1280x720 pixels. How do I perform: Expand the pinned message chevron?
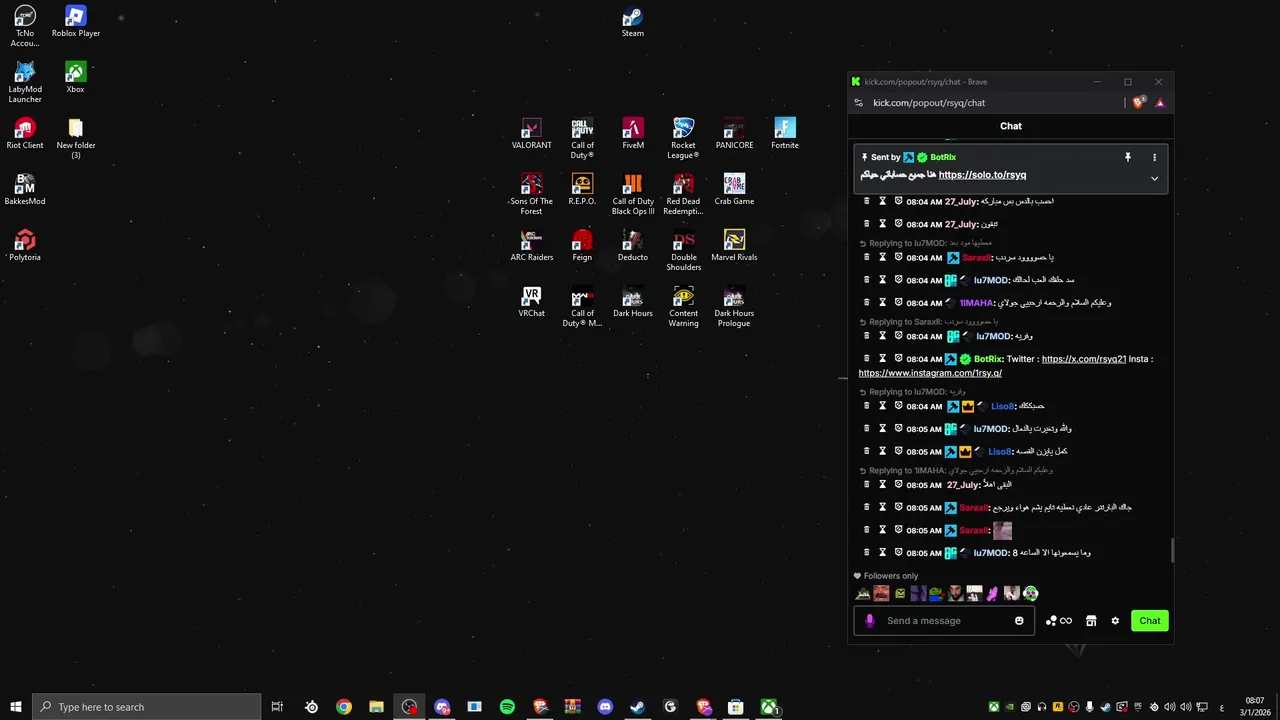1154,178
